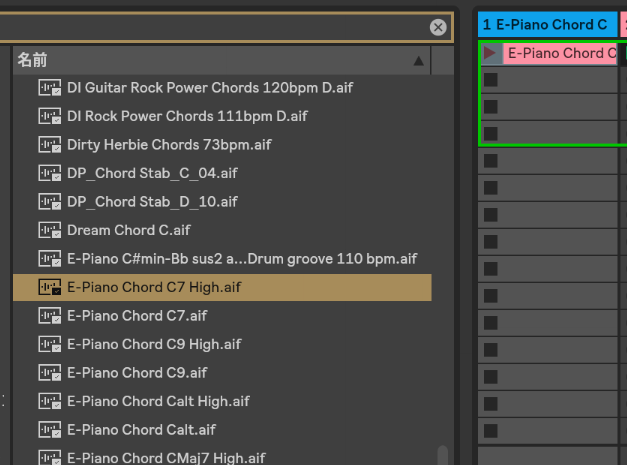The image size is (627, 465).
Task: Select E-Piano Chord C7.aif file
Action: [137, 316]
